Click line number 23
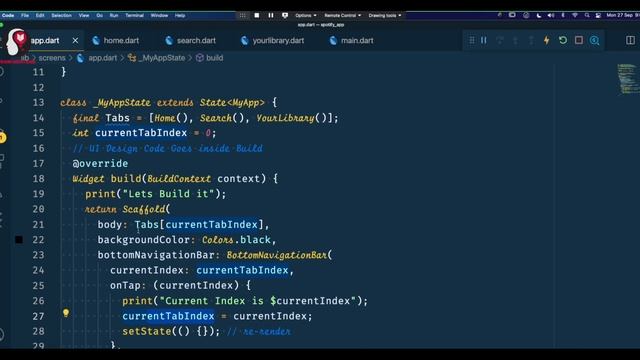This screenshot has height=360, width=640. pyautogui.click(x=38, y=255)
